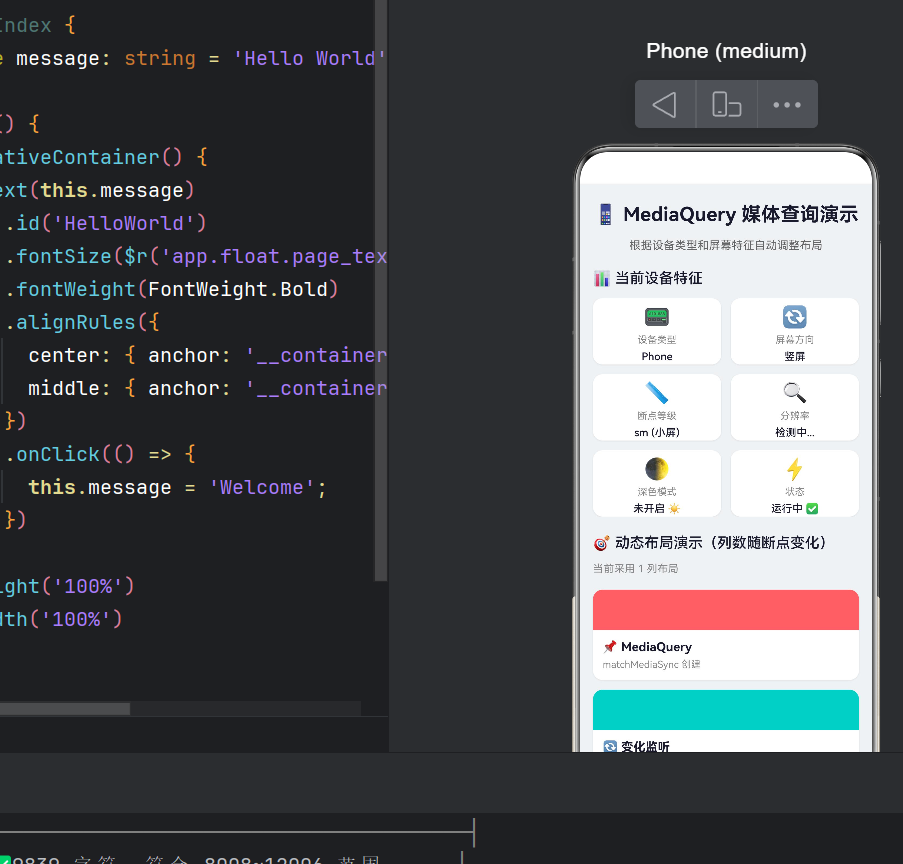The height and width of the screenshot is (864, 903).
Task: Click the 'Welcome' string in code
Action: [x=261, y=487]
